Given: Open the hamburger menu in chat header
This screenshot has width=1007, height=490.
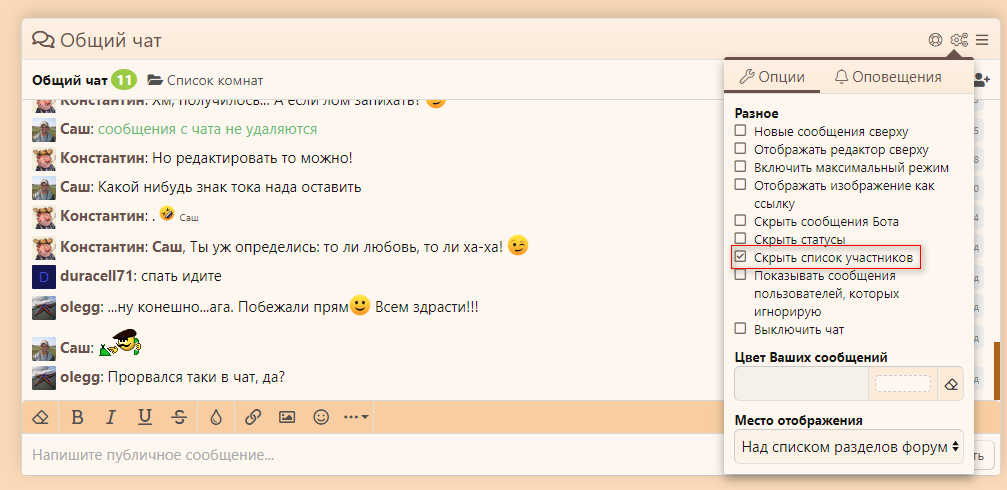Looking at the screenshot, I should click(982, 40).
